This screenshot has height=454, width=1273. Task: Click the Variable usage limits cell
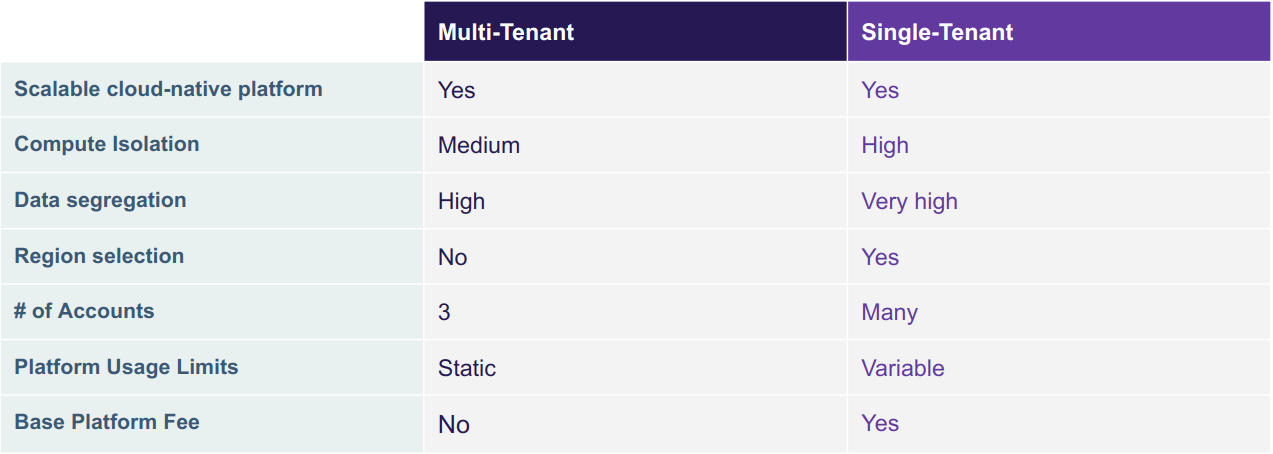(x=902, y=368)
